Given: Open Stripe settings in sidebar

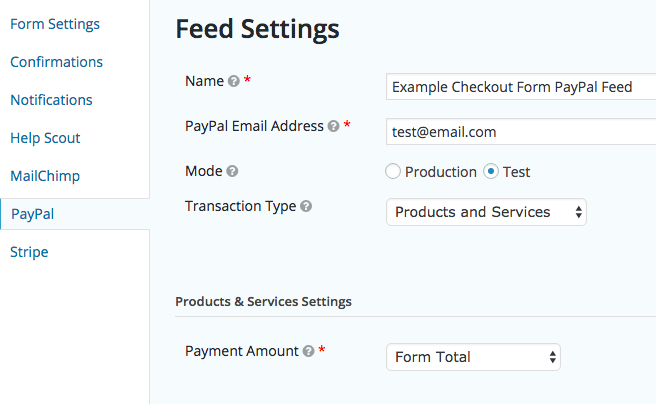Looking at the screenshot, I should pyautogui.click(x=29, y=252).
